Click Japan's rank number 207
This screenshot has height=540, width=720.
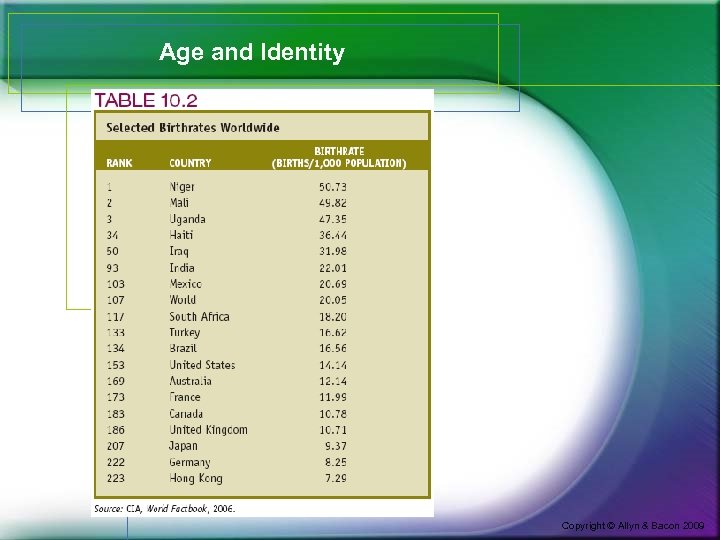pos(116,446)
